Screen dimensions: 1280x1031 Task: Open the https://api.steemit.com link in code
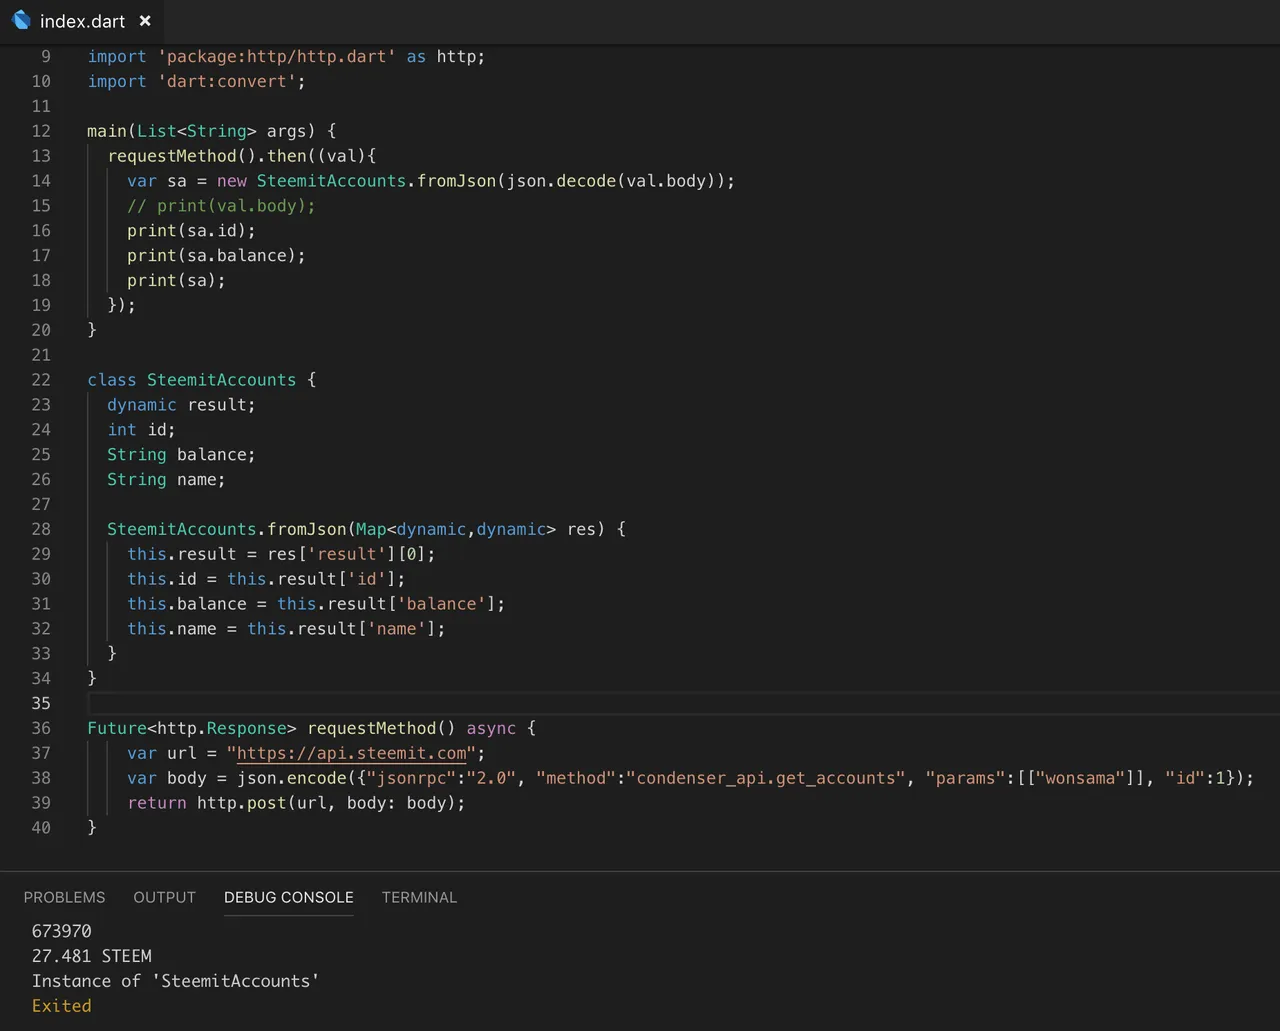(352, 753)
